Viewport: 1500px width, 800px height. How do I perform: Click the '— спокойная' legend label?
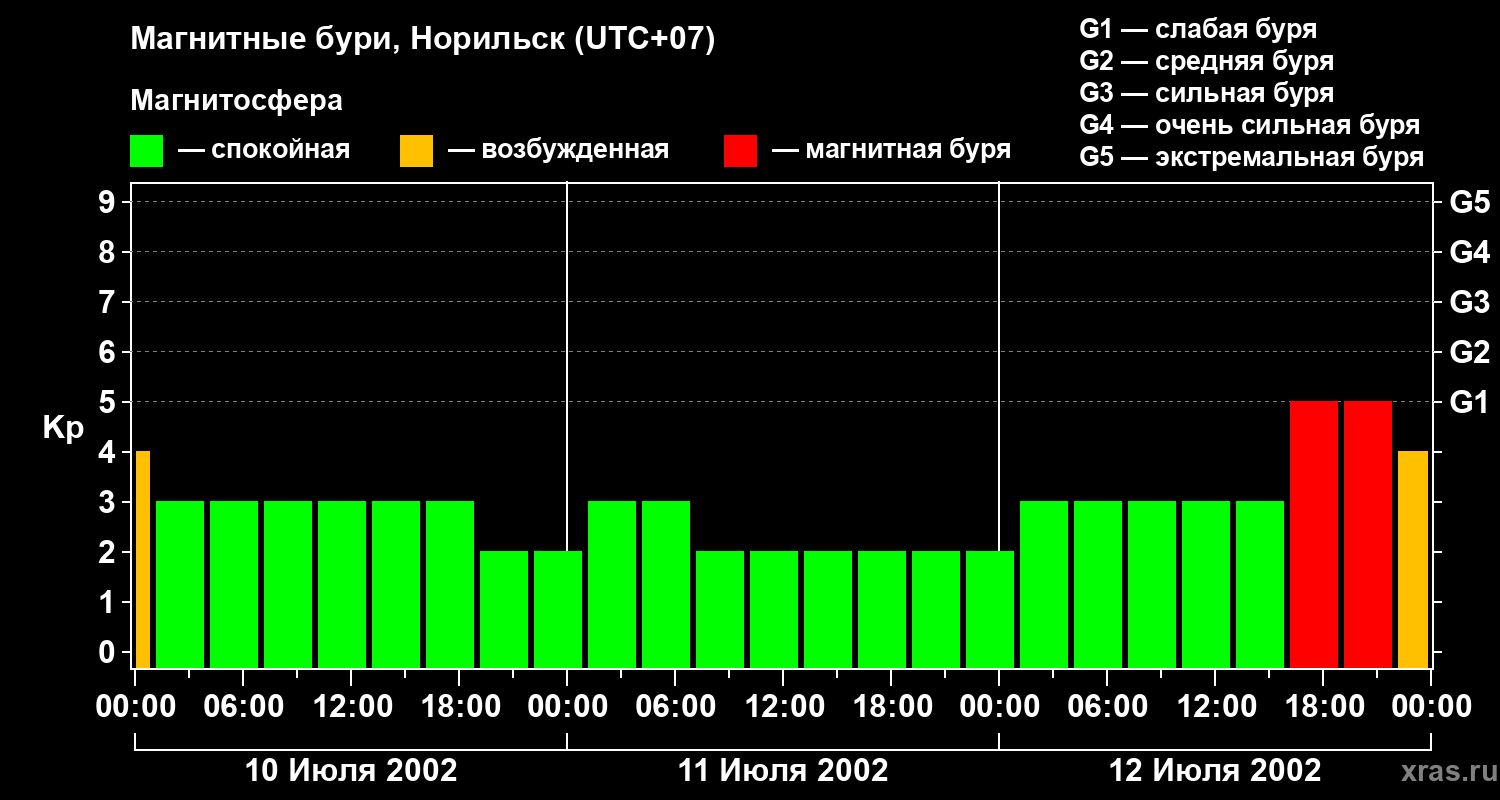264,150
